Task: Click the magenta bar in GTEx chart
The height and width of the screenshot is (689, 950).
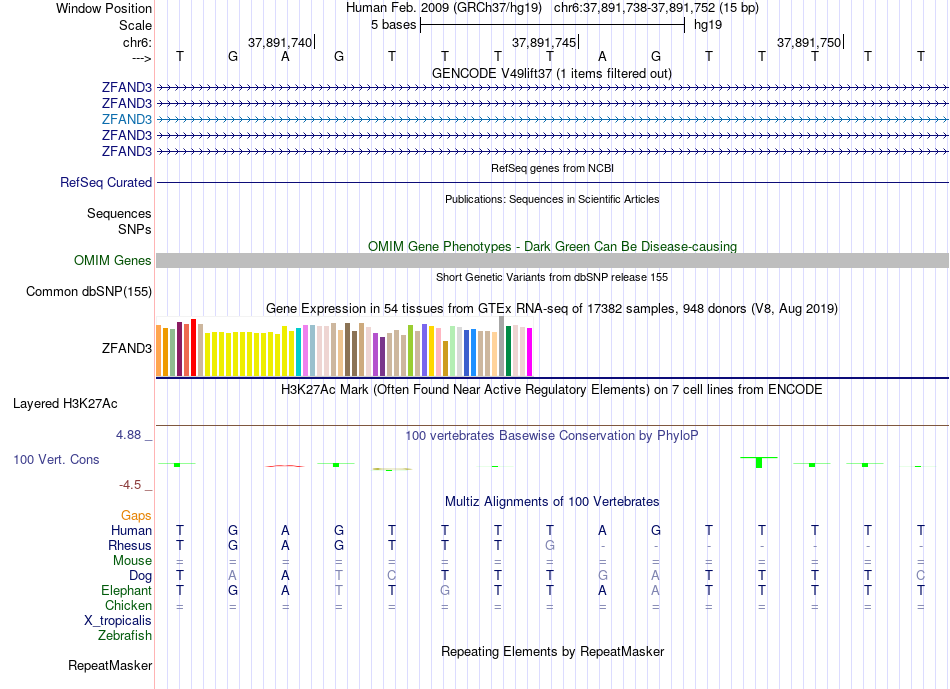Action: pos(530,352)
